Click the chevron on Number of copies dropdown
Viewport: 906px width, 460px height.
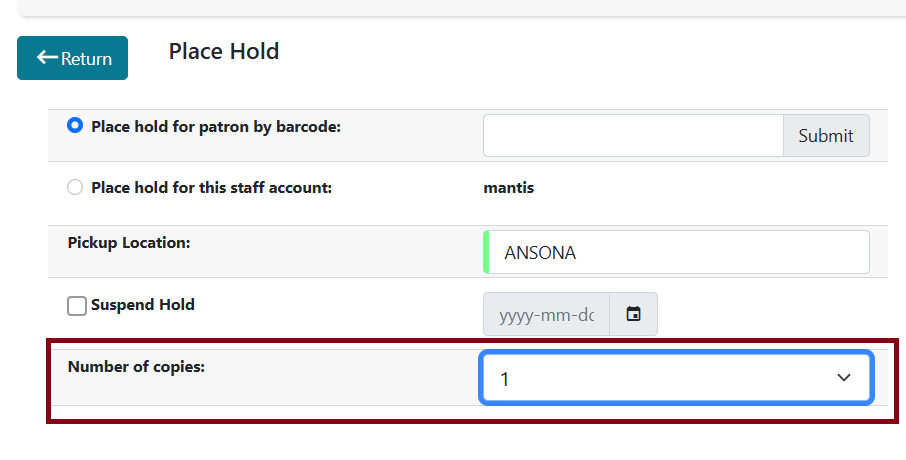(843, 378)
